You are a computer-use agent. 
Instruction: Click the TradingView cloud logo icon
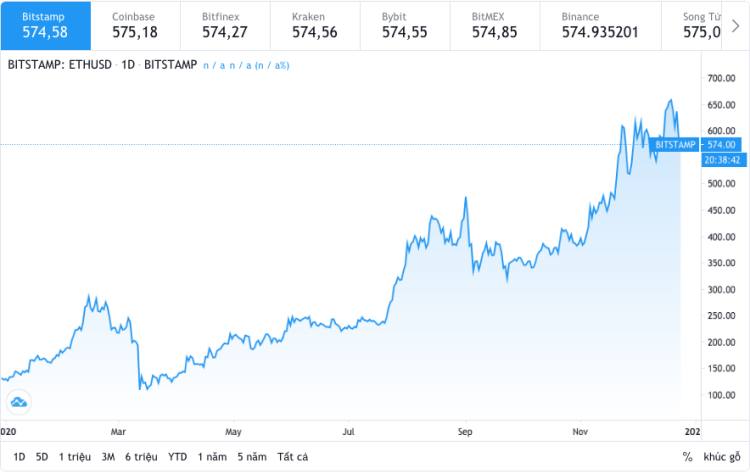(19, 403)
